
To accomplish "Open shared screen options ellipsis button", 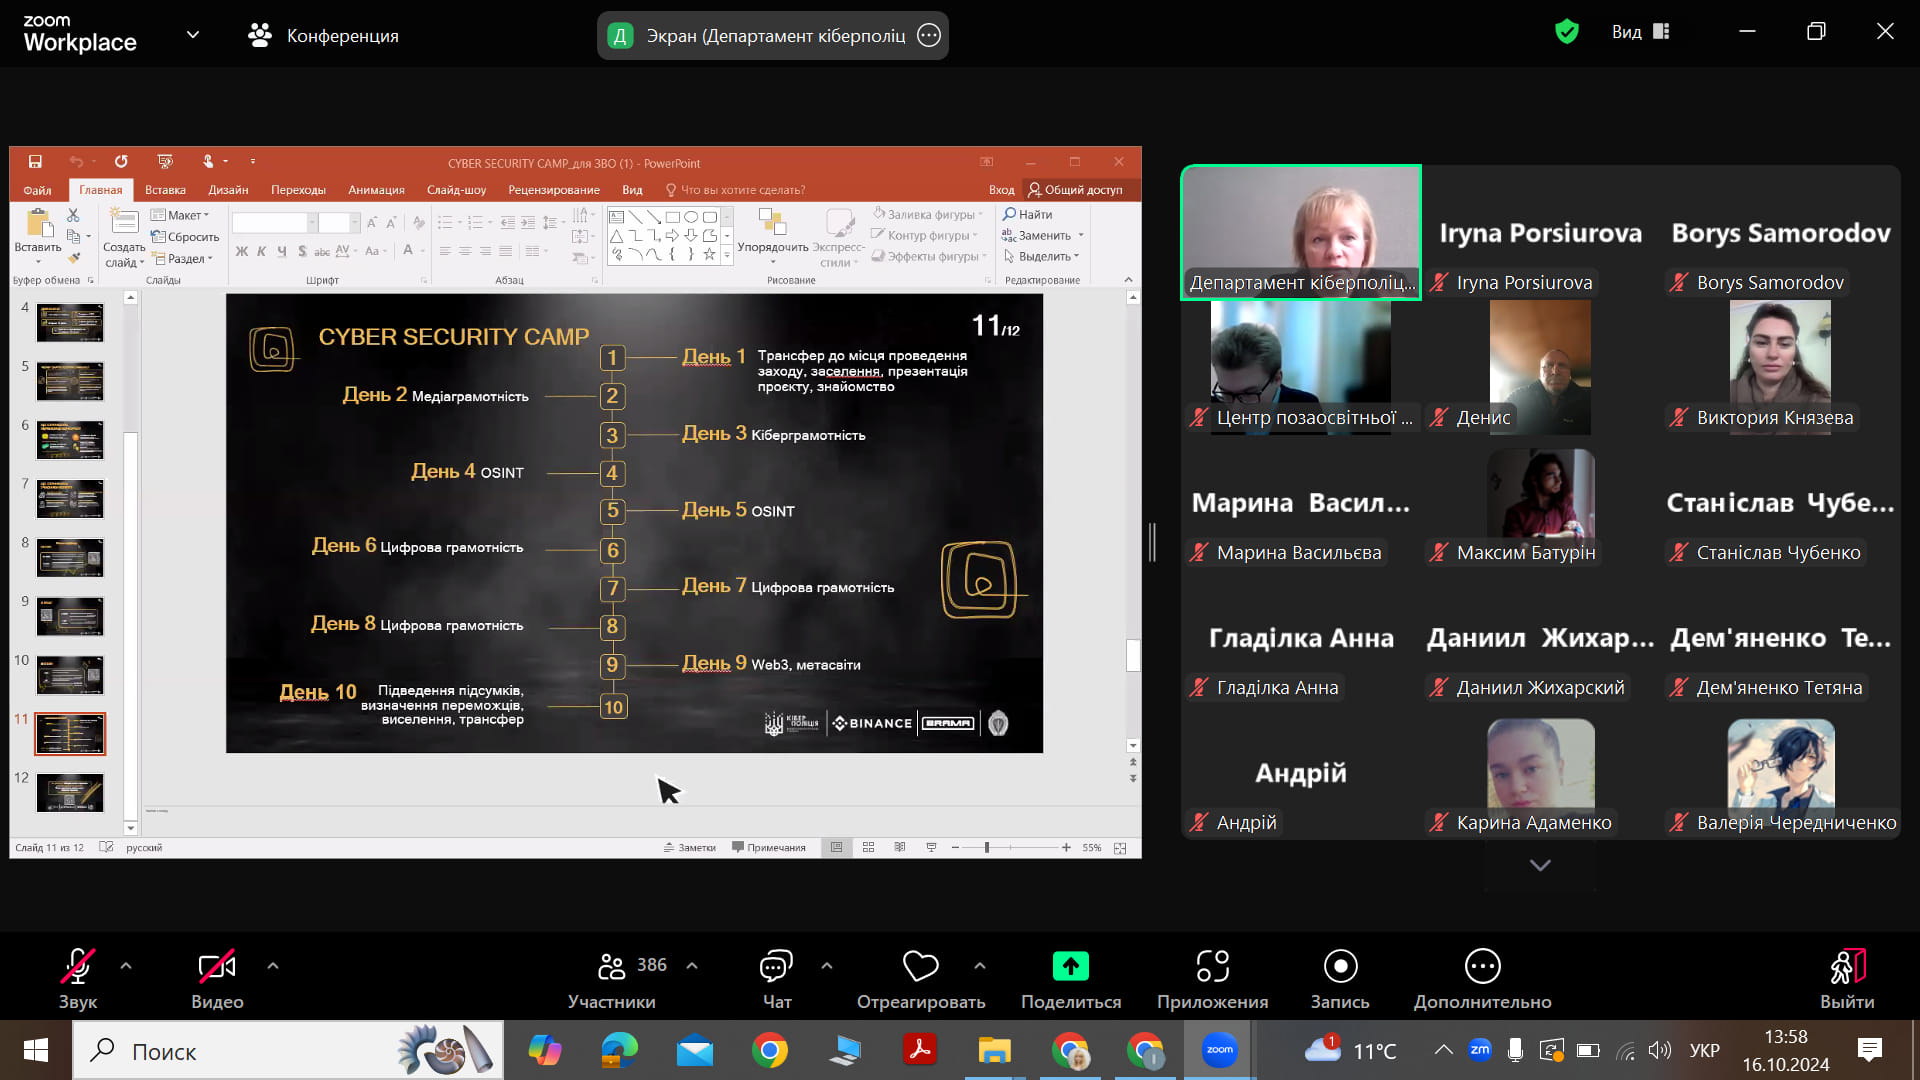I will coord(929,36).
